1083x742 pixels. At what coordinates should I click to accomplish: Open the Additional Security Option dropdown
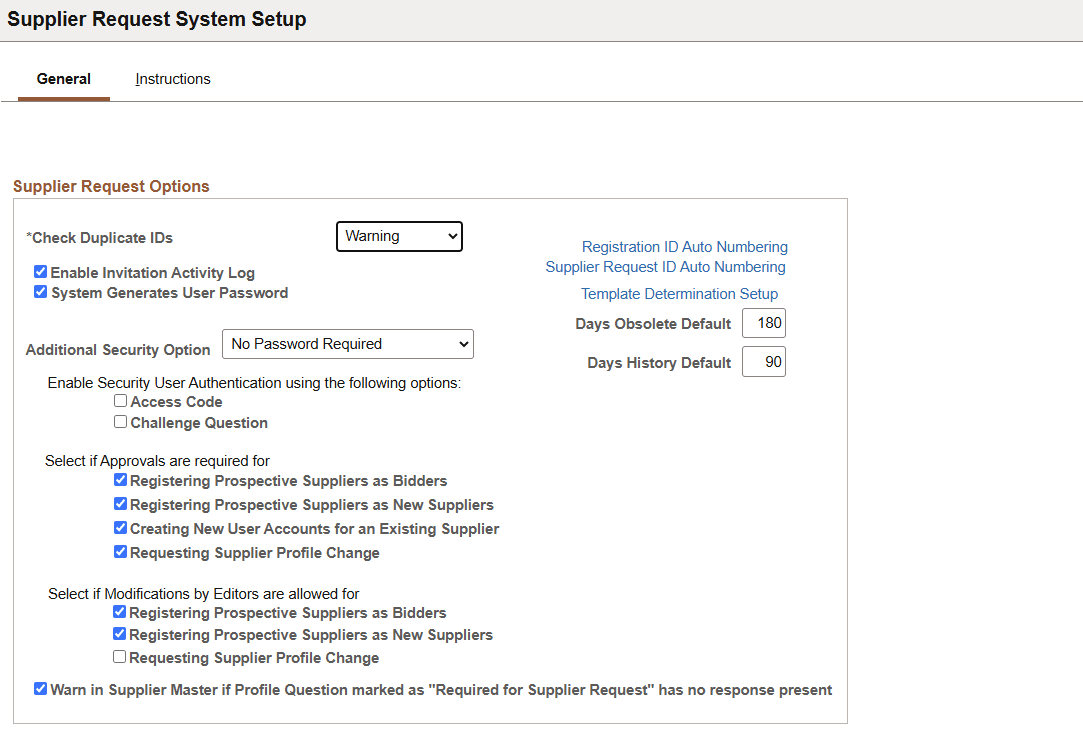347,343
